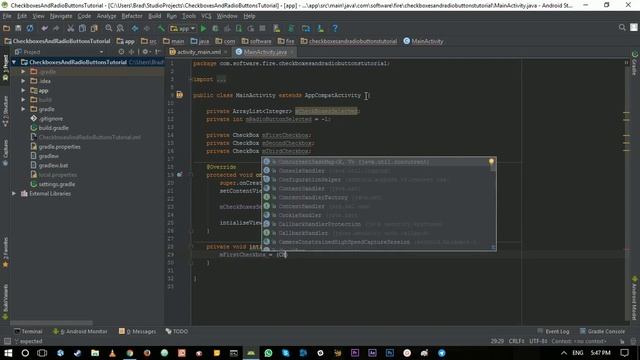Click the blue Help question mark icon
The height and width of the screenshot is (360, 640).
tap(335, 29)
